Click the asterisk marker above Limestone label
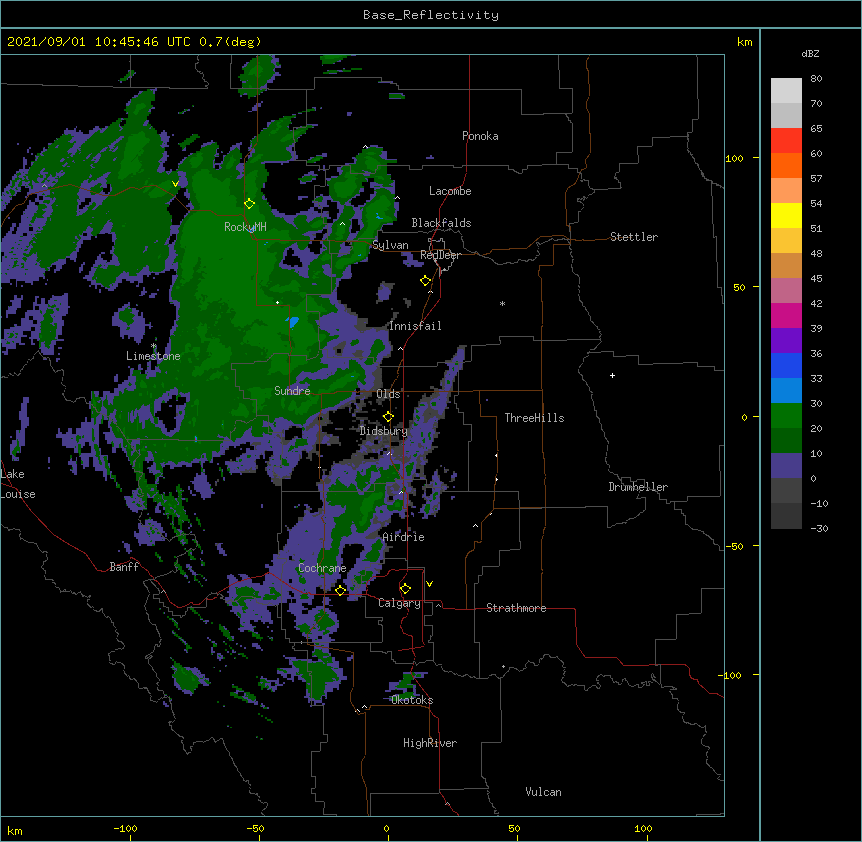This screenshot has height=842, width=862. [154, 346]
